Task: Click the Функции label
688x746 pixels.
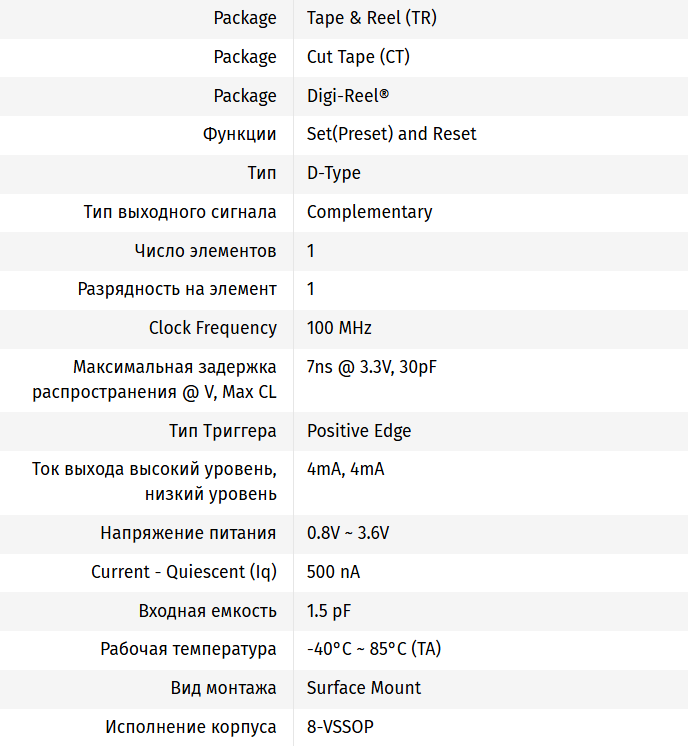Action: [239, 134]
